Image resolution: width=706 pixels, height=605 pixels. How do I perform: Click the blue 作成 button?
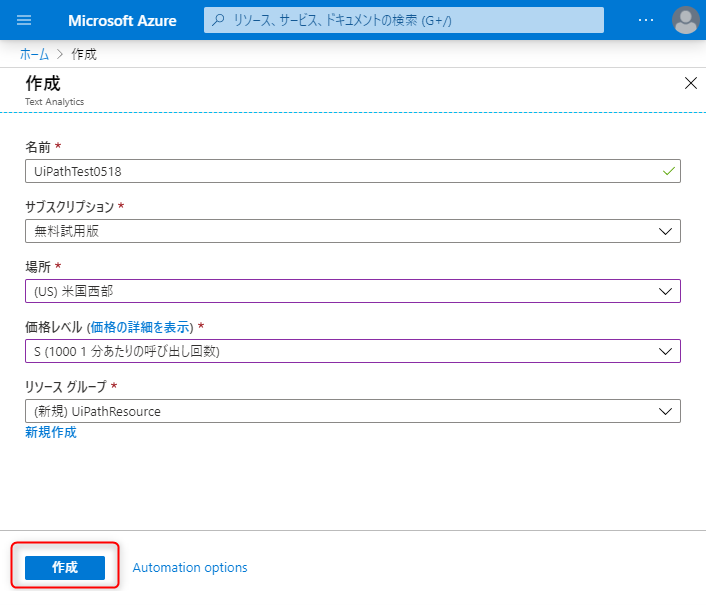click(x=65, y=568)
